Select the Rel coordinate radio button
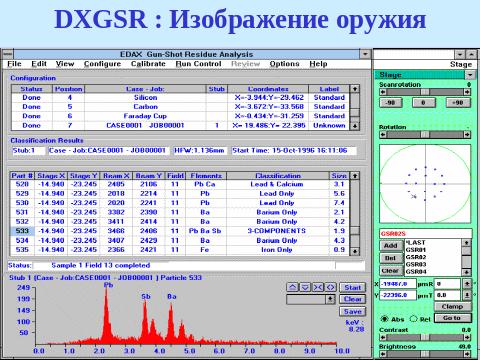Screen dimensions: 480x360 pos(414,319)
